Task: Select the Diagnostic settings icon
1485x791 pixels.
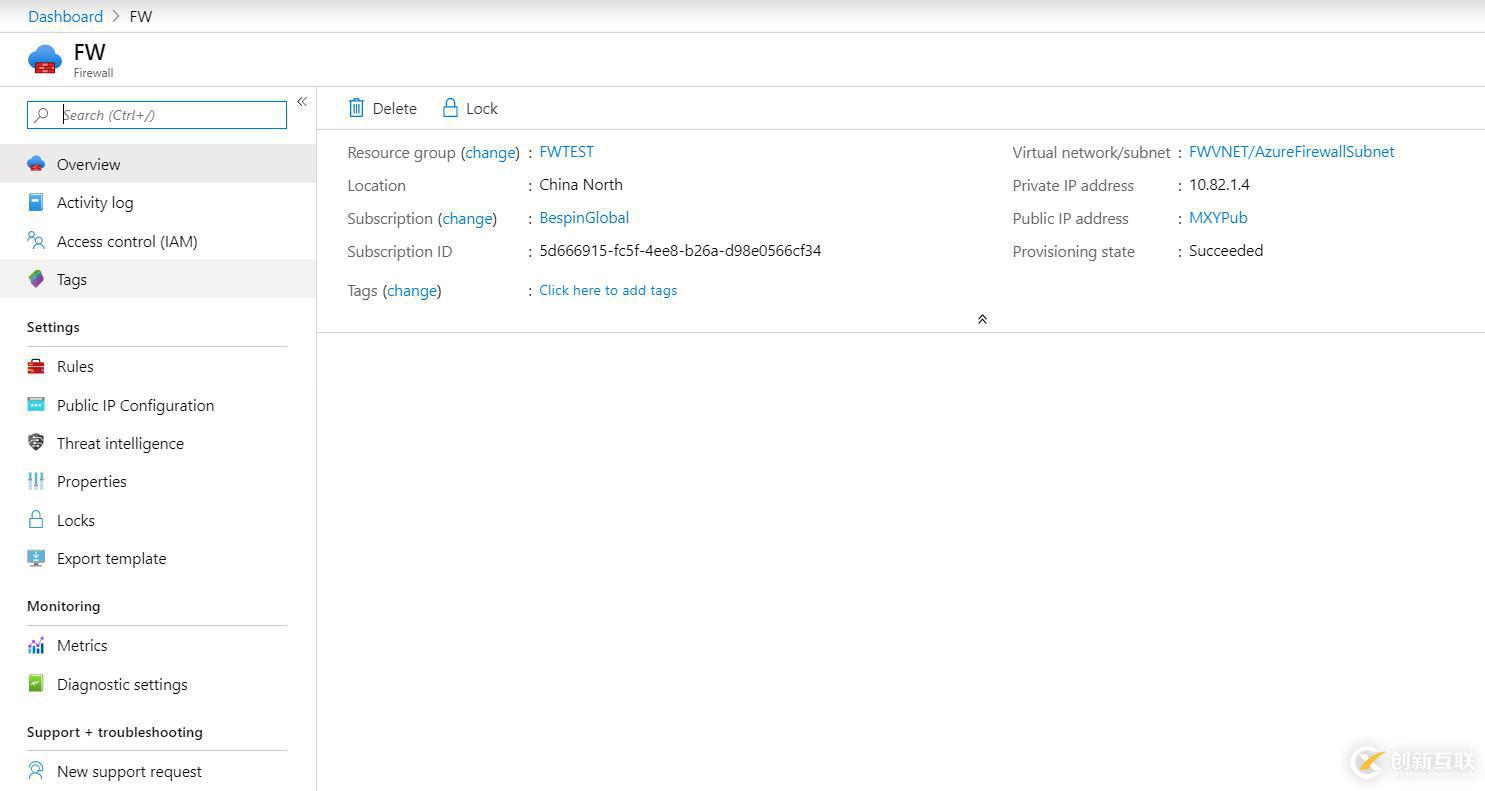Action: click(x=36, y=684)
